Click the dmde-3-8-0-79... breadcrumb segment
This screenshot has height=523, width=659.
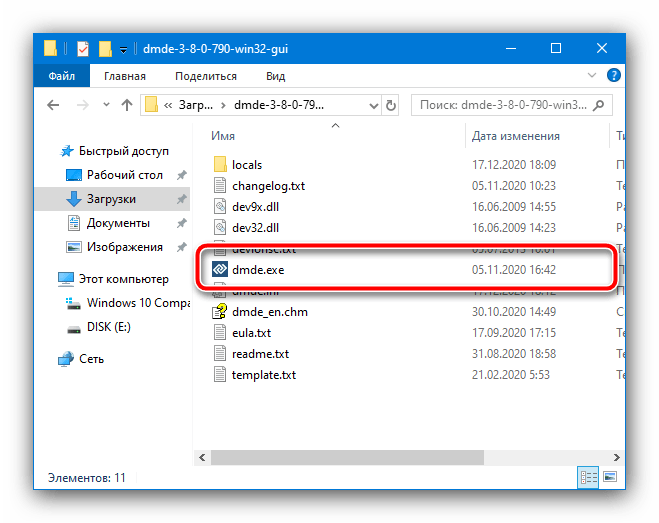(x=279, y=105)
